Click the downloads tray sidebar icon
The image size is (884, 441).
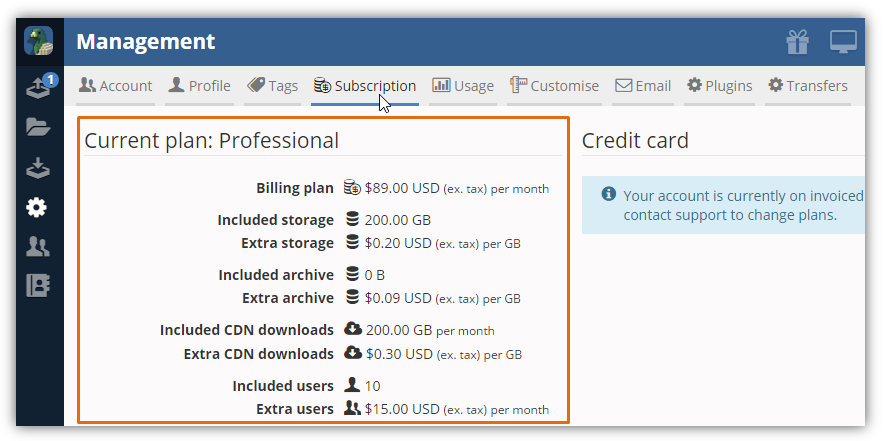pos(38,168)
